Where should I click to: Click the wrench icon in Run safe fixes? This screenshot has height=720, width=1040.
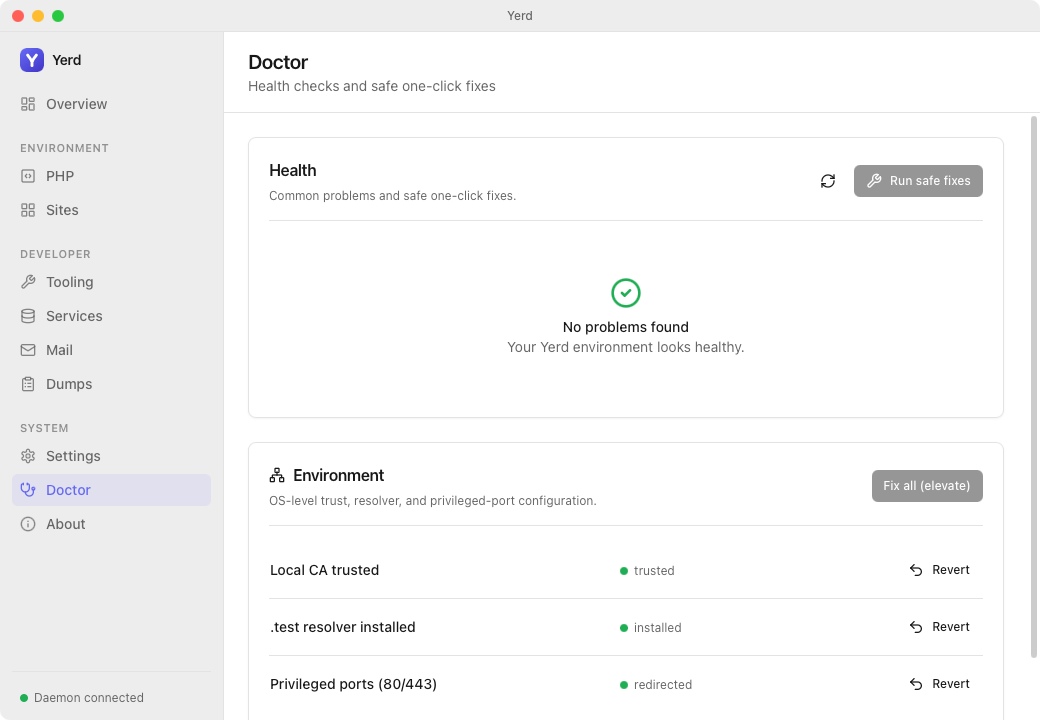pyautogui.click(x=874, y=181)
